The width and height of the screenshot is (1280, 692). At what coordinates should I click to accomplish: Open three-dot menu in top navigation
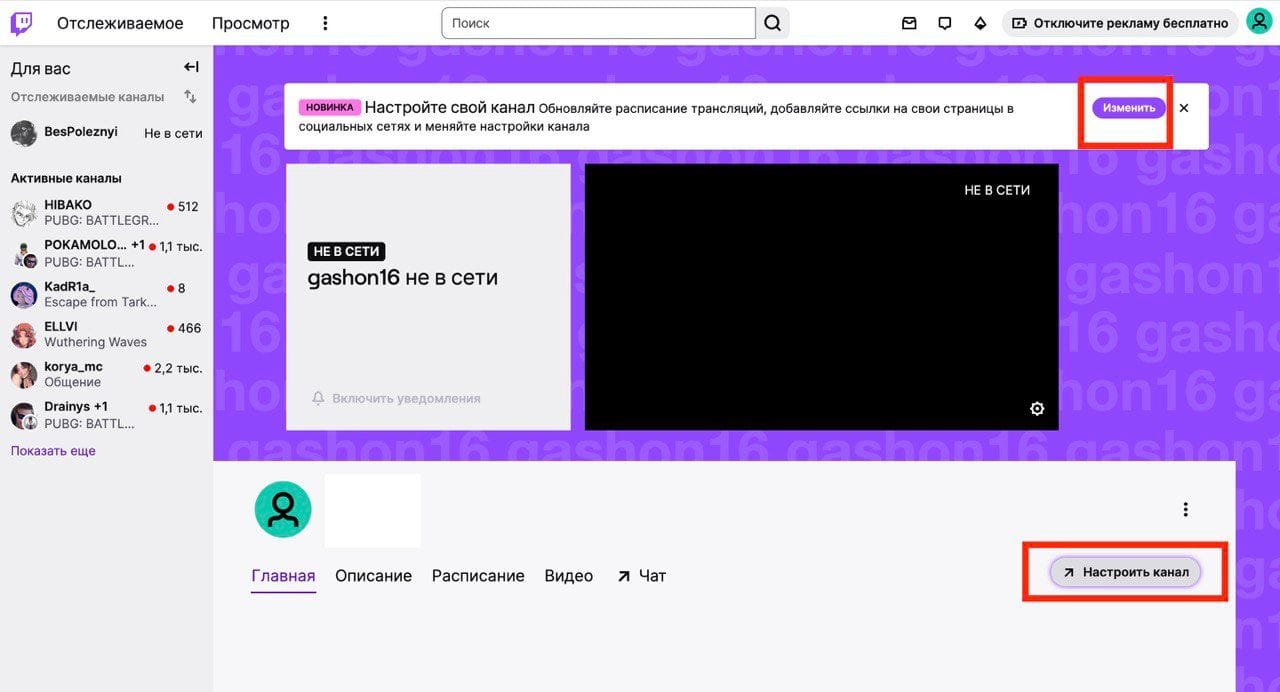click(x=325, y=23)
